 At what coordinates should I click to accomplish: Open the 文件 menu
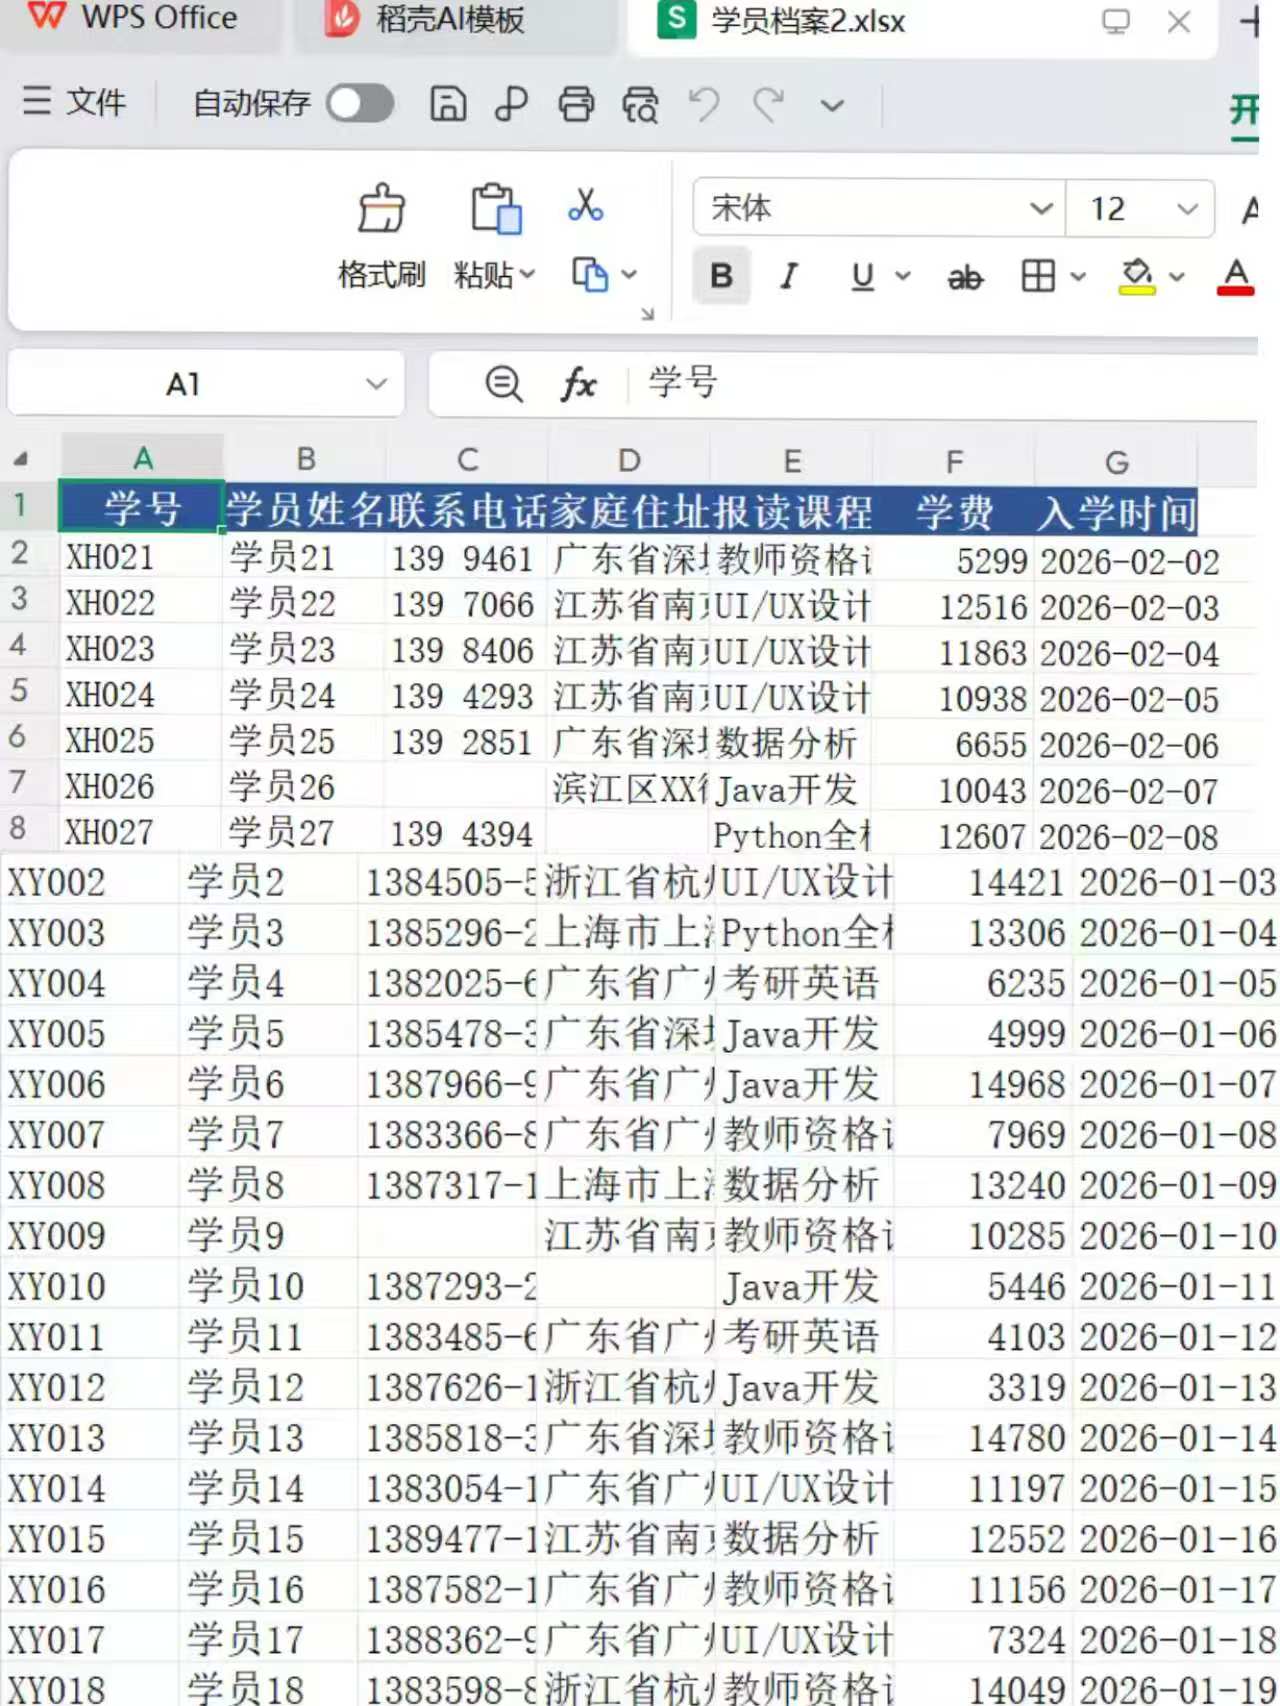tap(74, 102)
